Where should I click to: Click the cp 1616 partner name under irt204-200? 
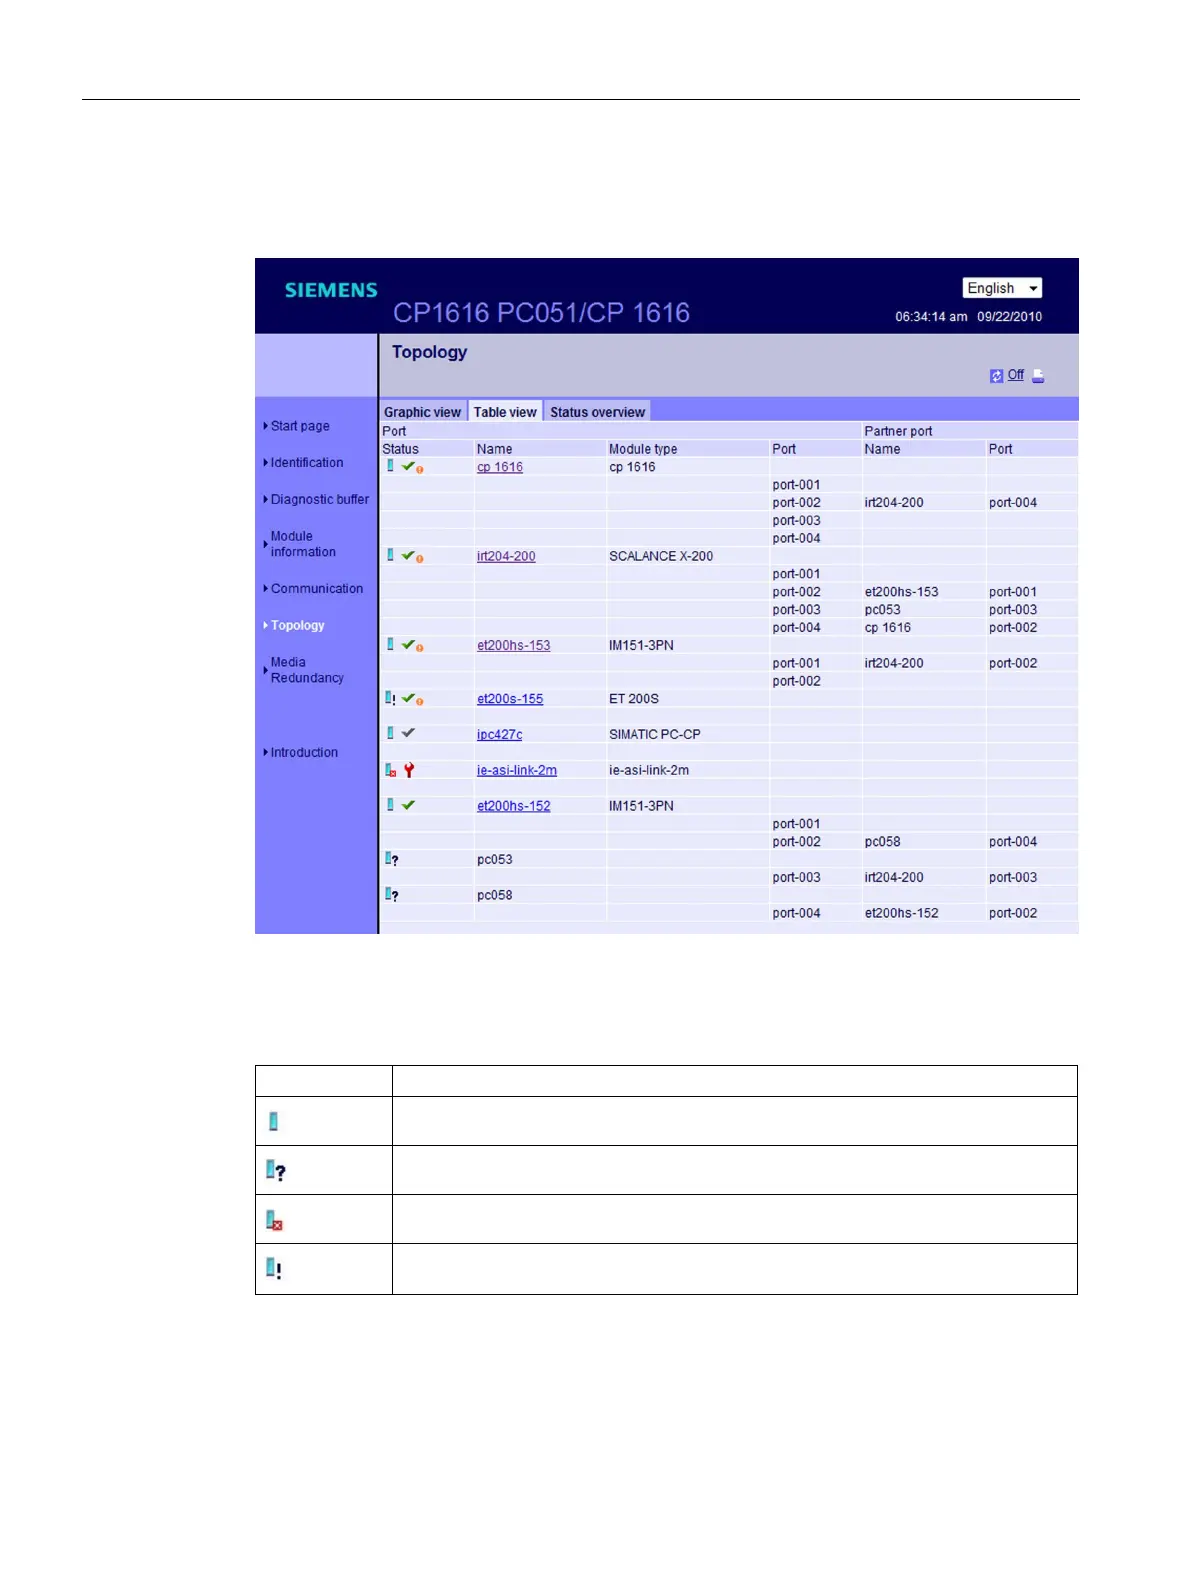point(888,628)
